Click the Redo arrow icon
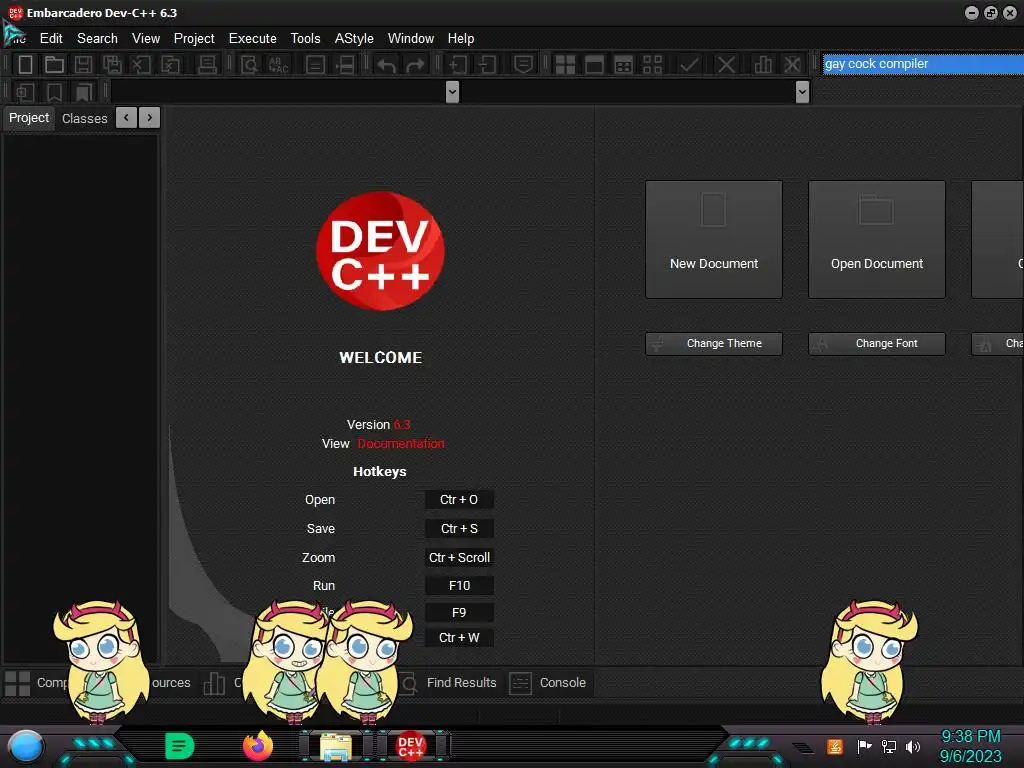1024x768 pixels. [x=415, y=65]
